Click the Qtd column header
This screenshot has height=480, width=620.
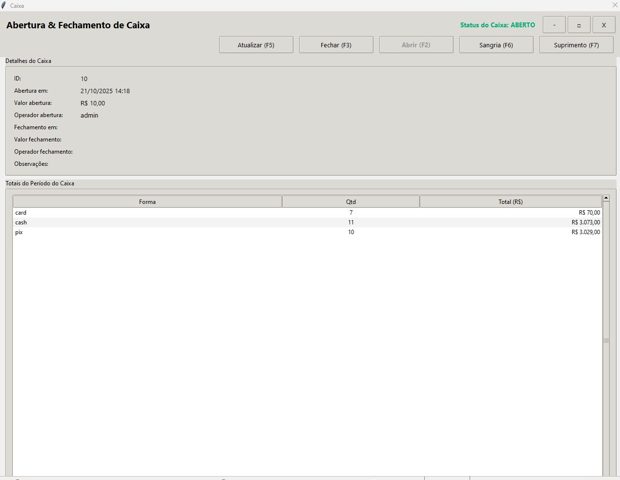click(x=350, y=202)
